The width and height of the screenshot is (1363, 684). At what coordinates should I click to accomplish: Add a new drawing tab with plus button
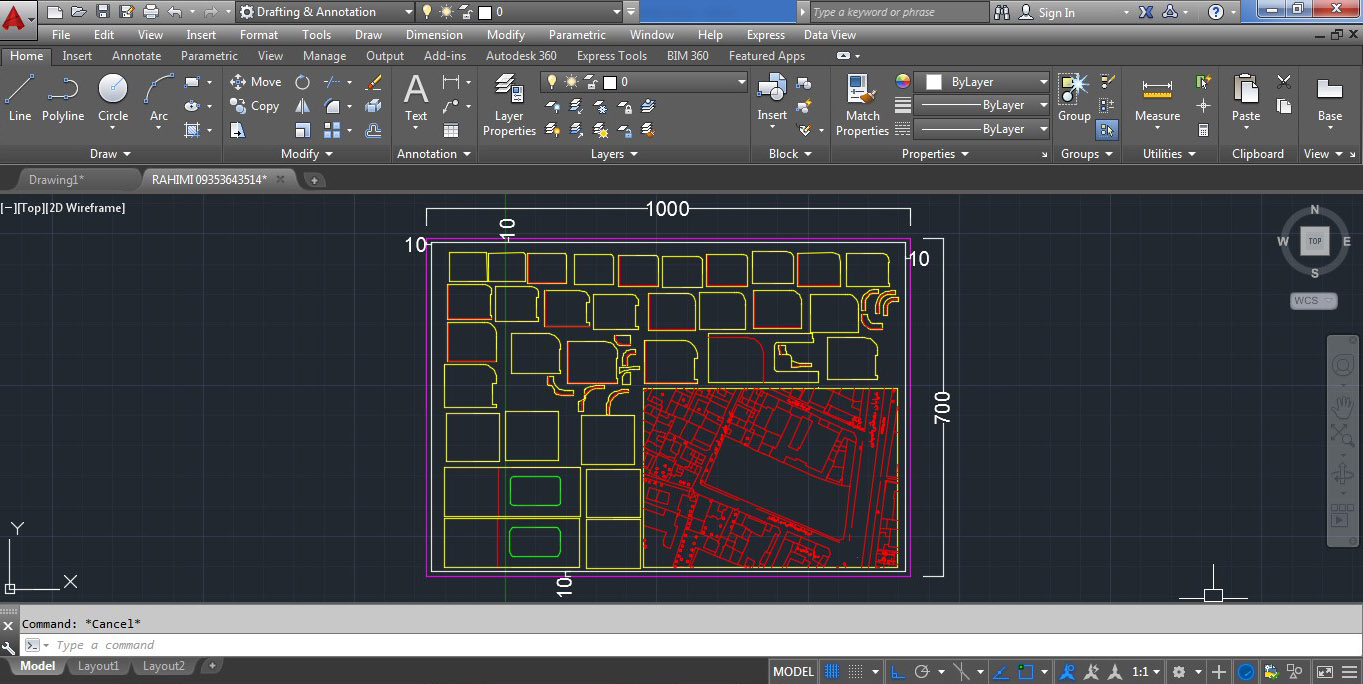[x=314, y=180]
